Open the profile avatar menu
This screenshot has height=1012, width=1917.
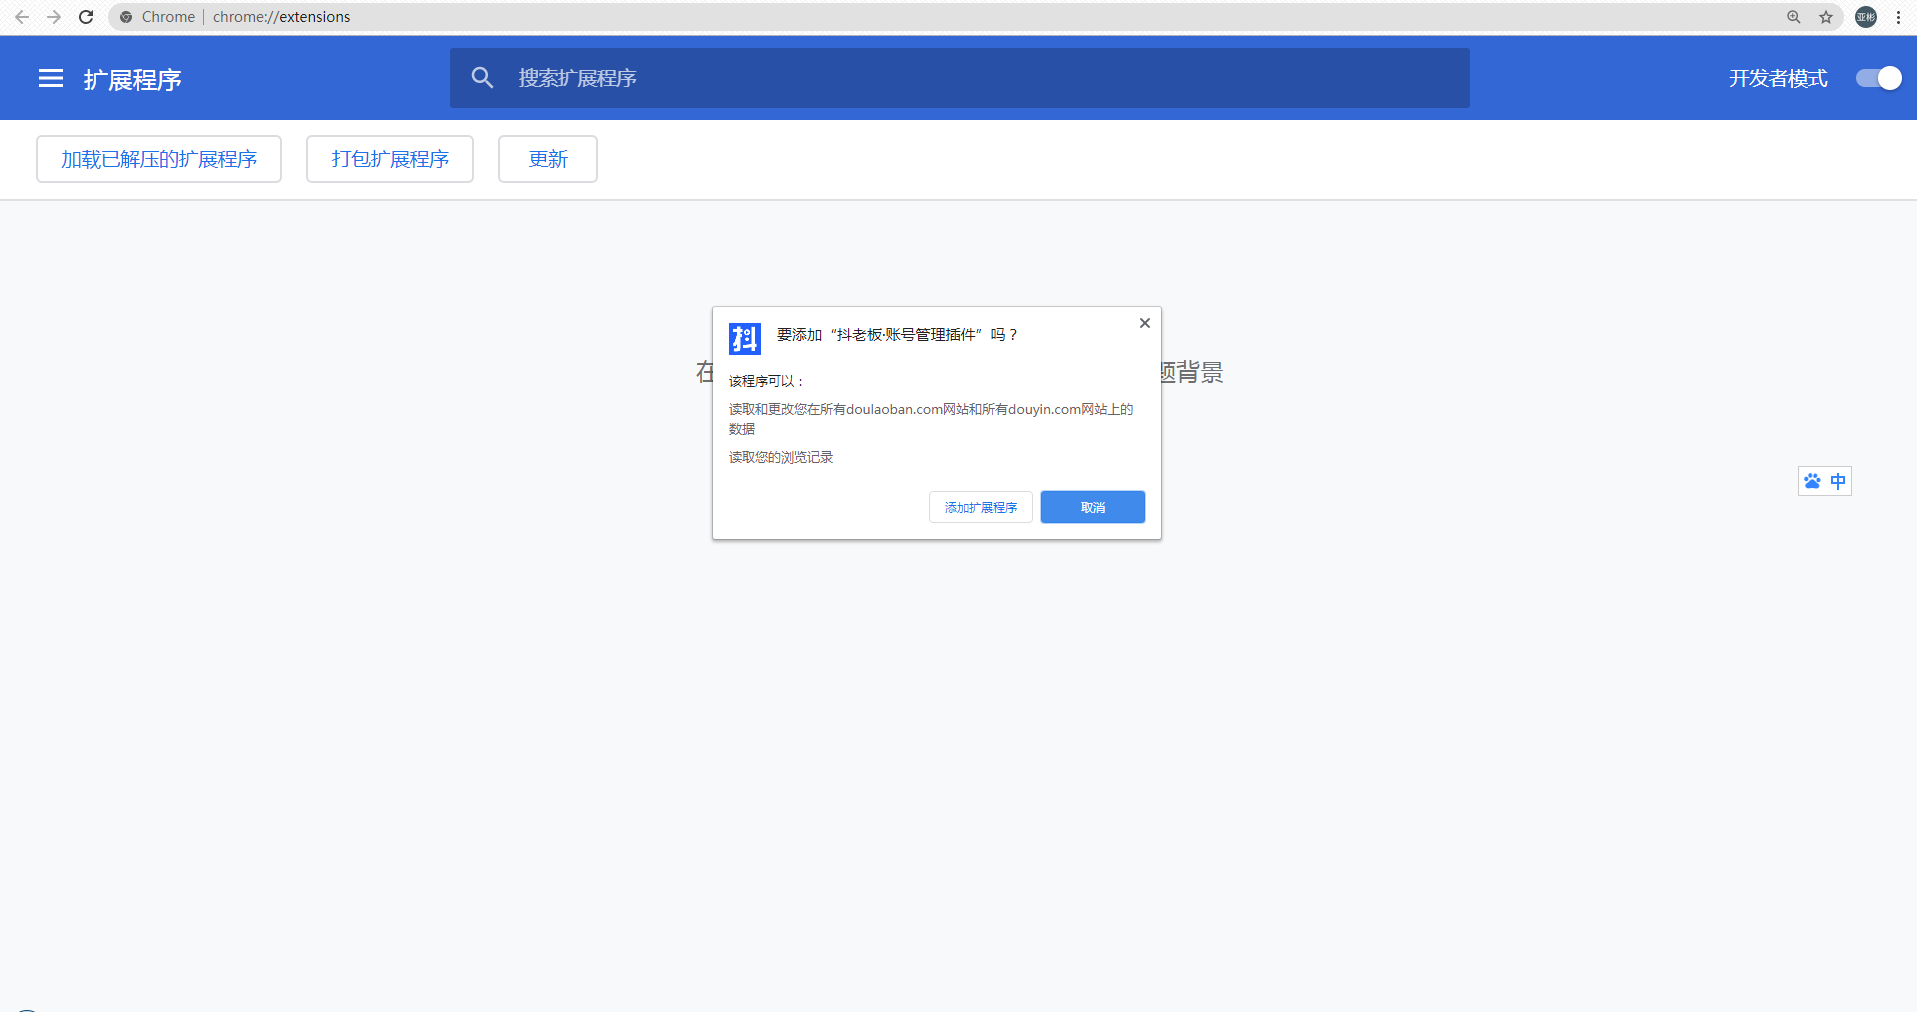pyautogui.click(x=1866, y=17)
